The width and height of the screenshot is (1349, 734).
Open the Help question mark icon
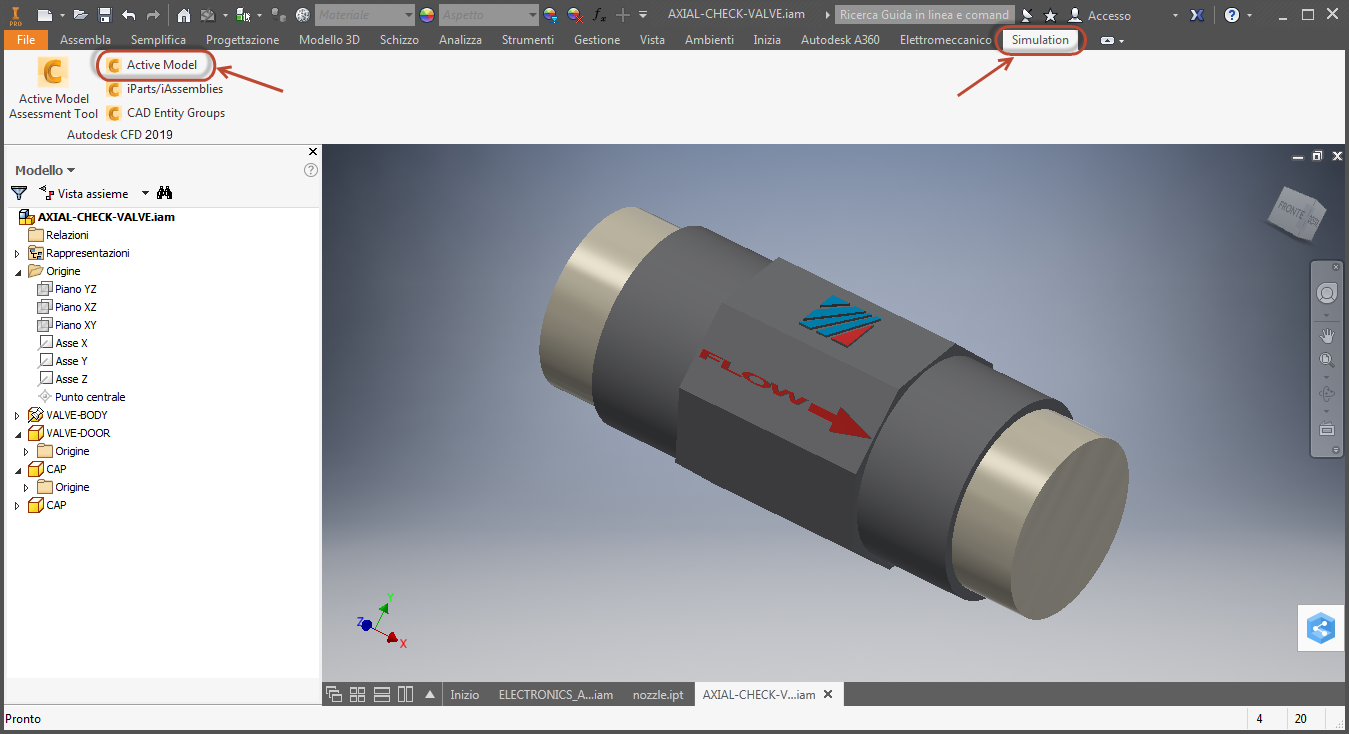click(x=1232, y=15)
